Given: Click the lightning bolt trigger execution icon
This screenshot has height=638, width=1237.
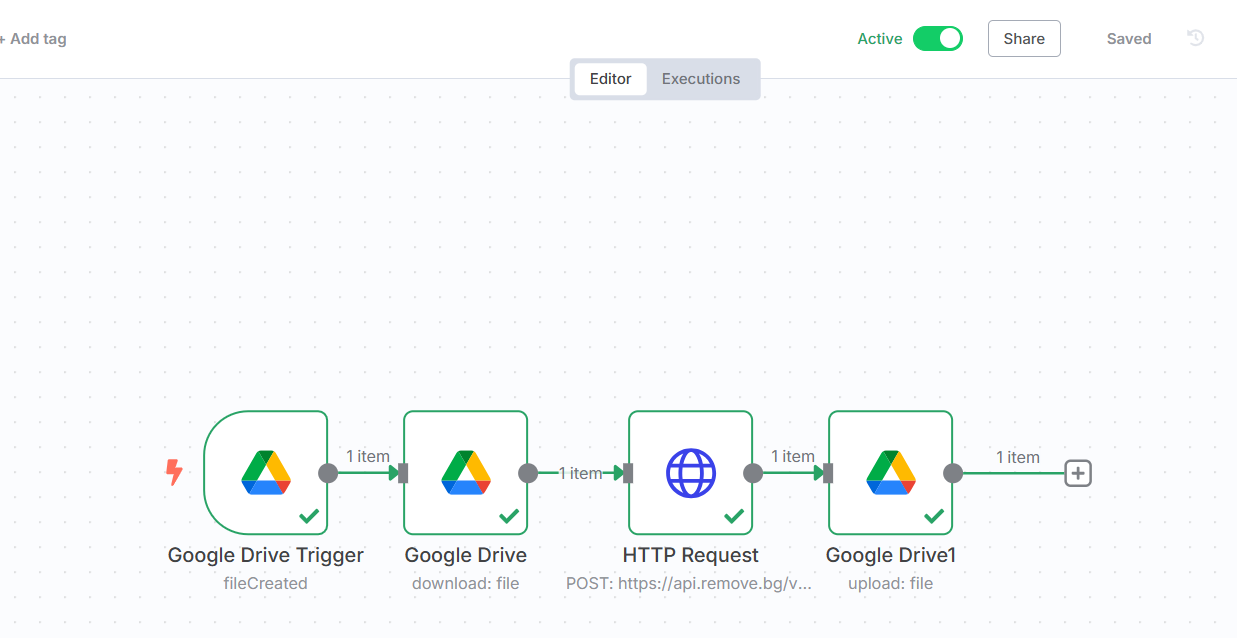Looking at the screenshot, I should (175, 472).
